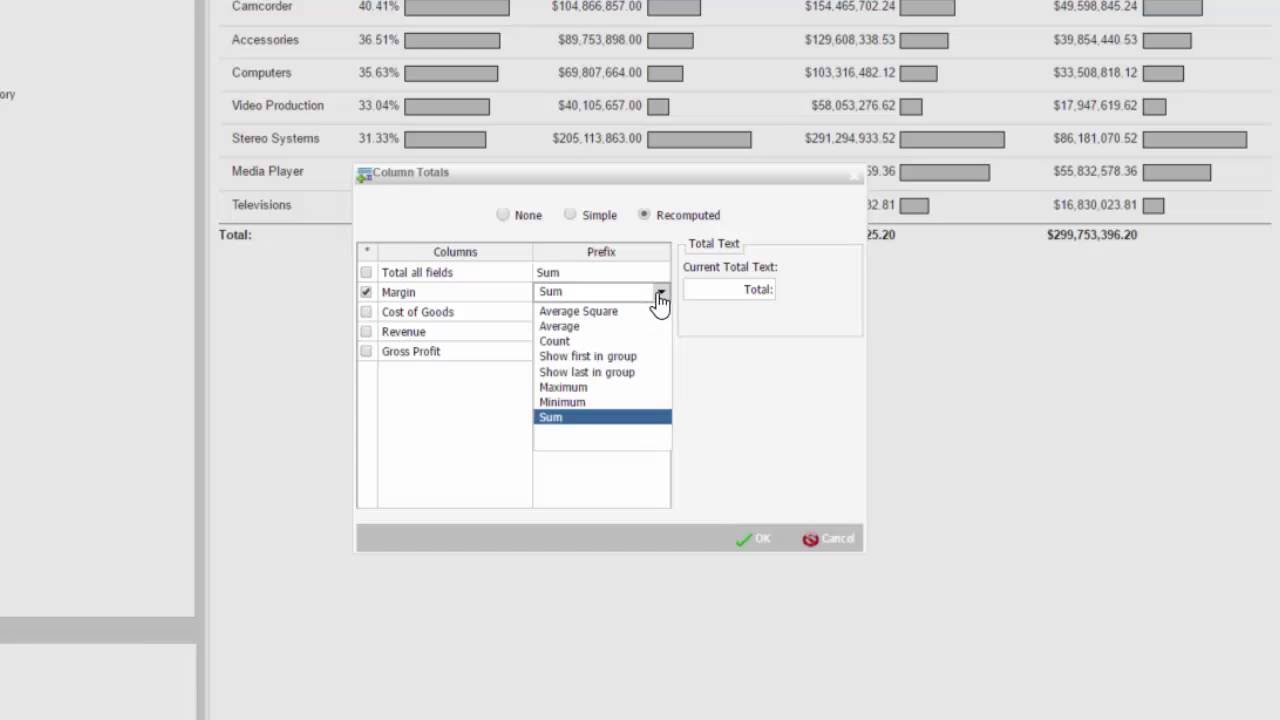The image size is (1280, 720).
Task: Check the Total all fields checkbox
Action: pos(366,272)
